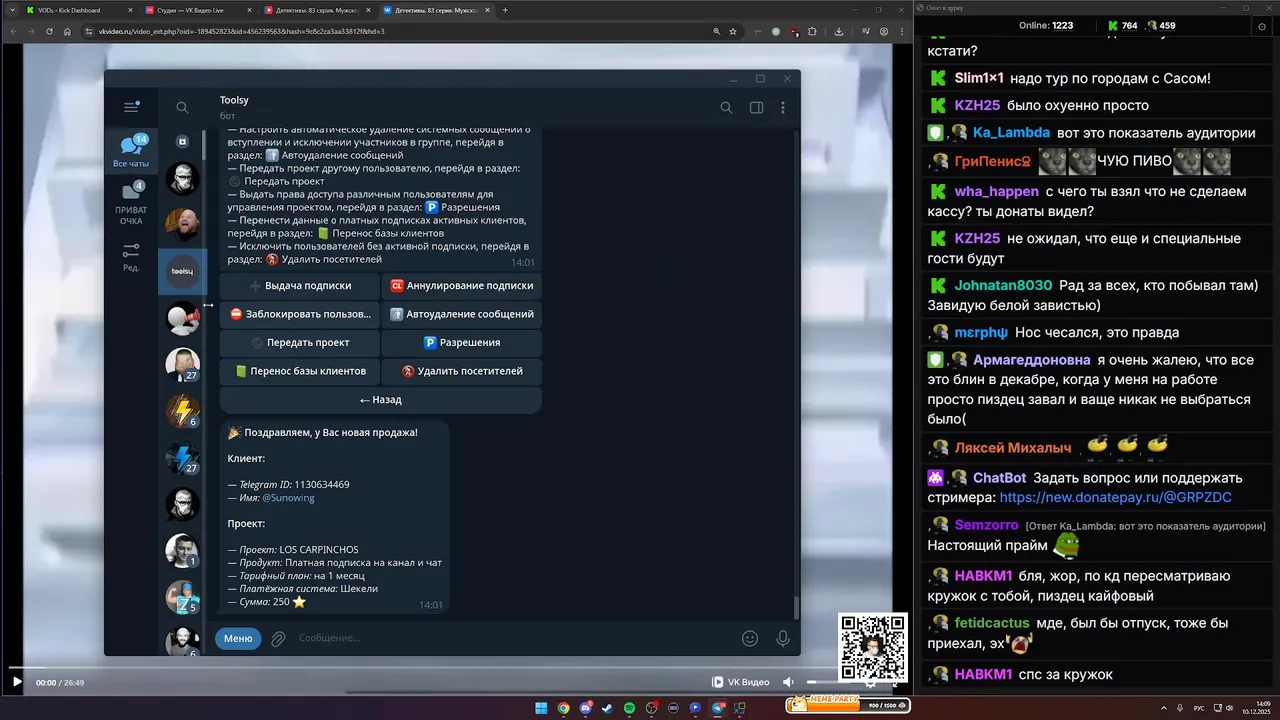1280x720 pixels.
Task: Open the bot Меню button
Action: click(238, 638)
